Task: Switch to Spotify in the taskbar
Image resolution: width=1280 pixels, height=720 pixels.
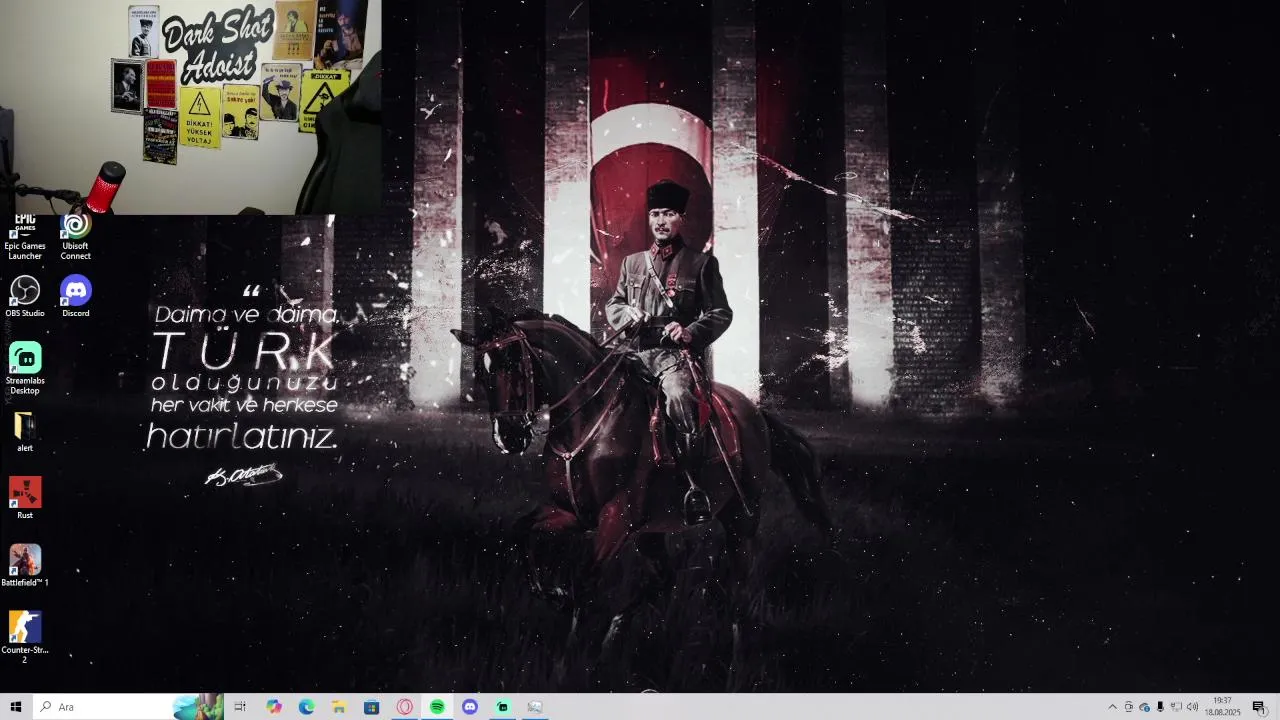Action: (437, 707)
